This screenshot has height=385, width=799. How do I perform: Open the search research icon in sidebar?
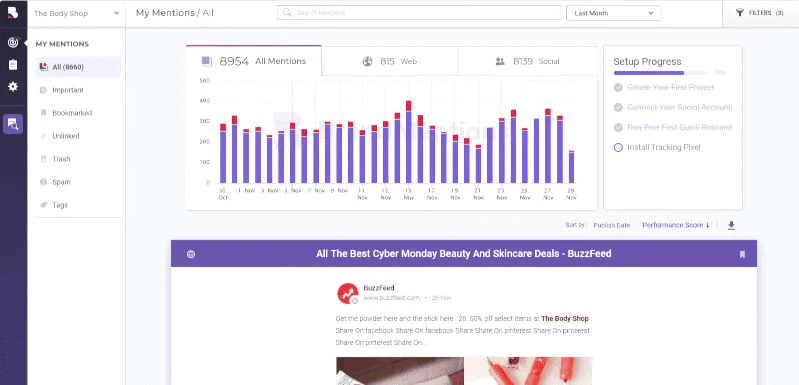pyautogui.click(x=13, y=124)
